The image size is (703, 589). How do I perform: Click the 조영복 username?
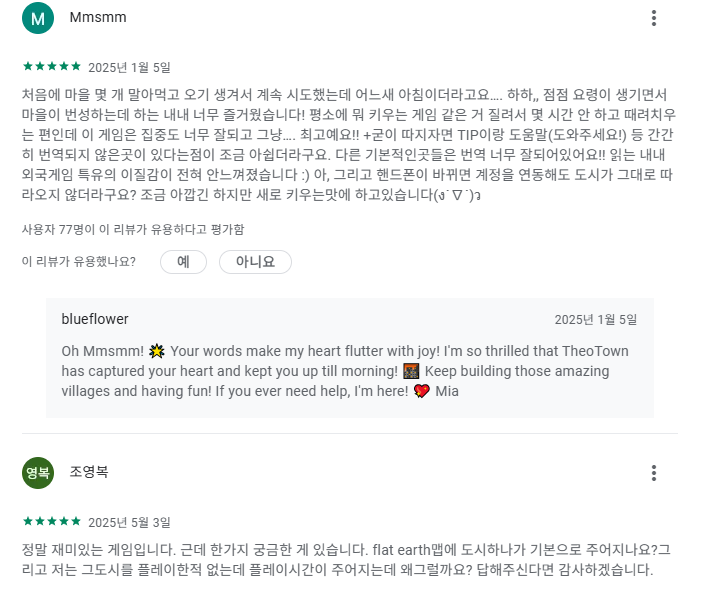[x=89, y=472]
